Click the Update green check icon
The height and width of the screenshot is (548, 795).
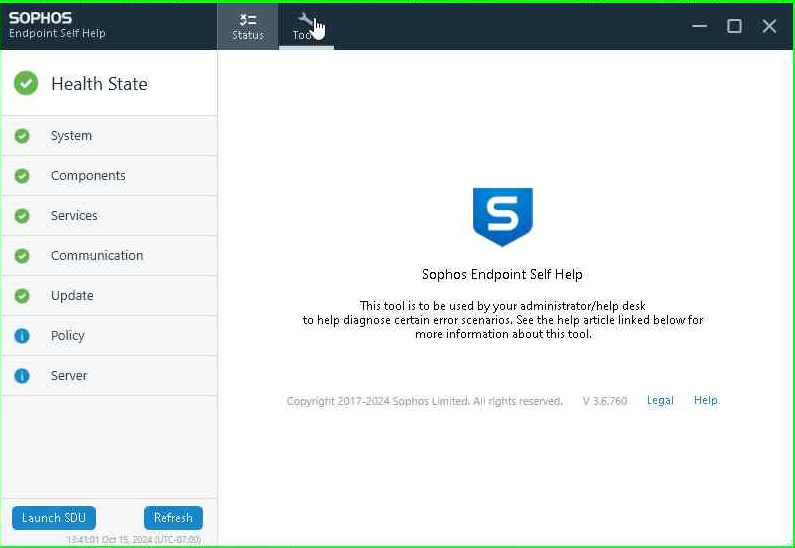point(22,296)
